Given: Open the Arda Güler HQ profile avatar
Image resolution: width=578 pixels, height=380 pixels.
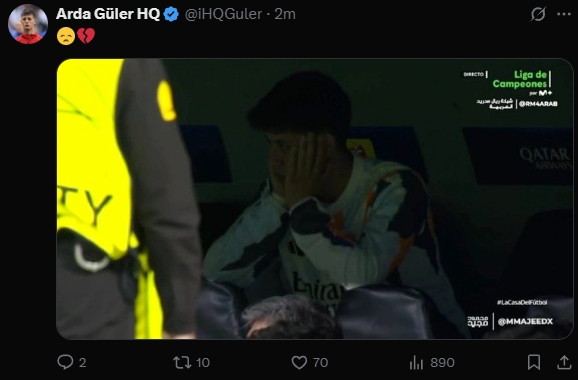Looking at the screenshot, I should click(28, 24).
